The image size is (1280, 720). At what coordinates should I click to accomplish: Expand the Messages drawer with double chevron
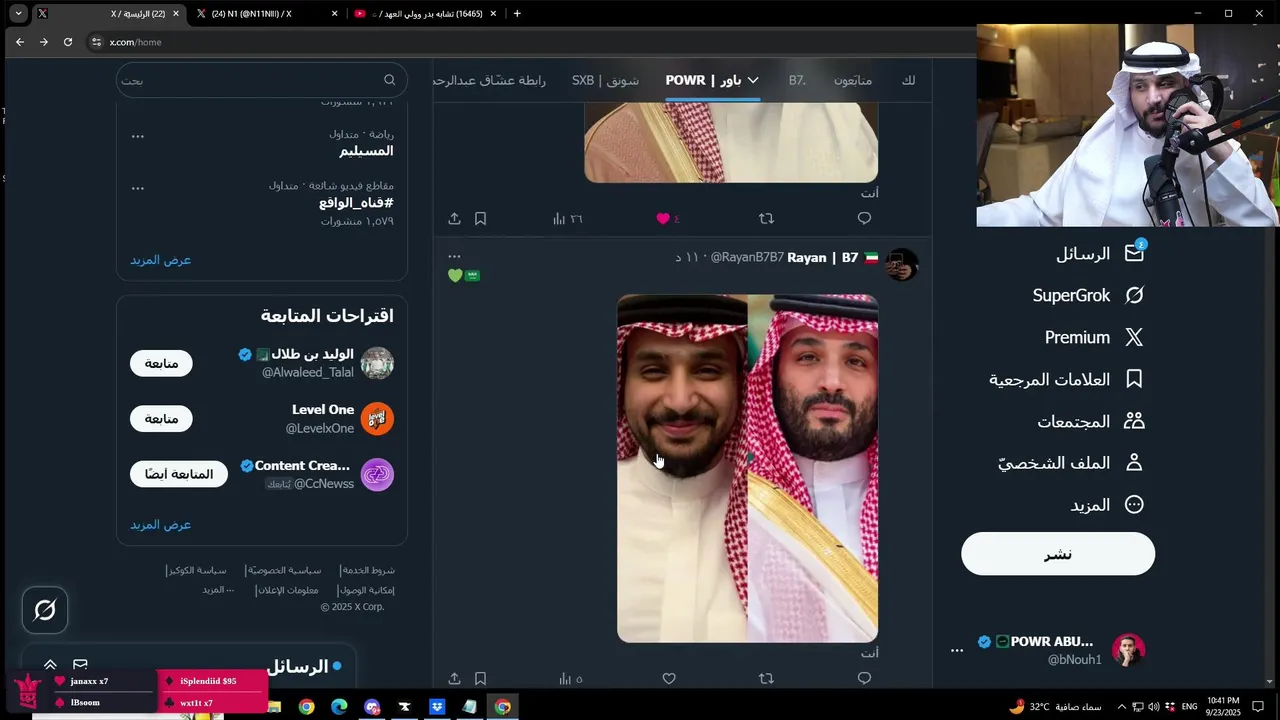point(50,665)
